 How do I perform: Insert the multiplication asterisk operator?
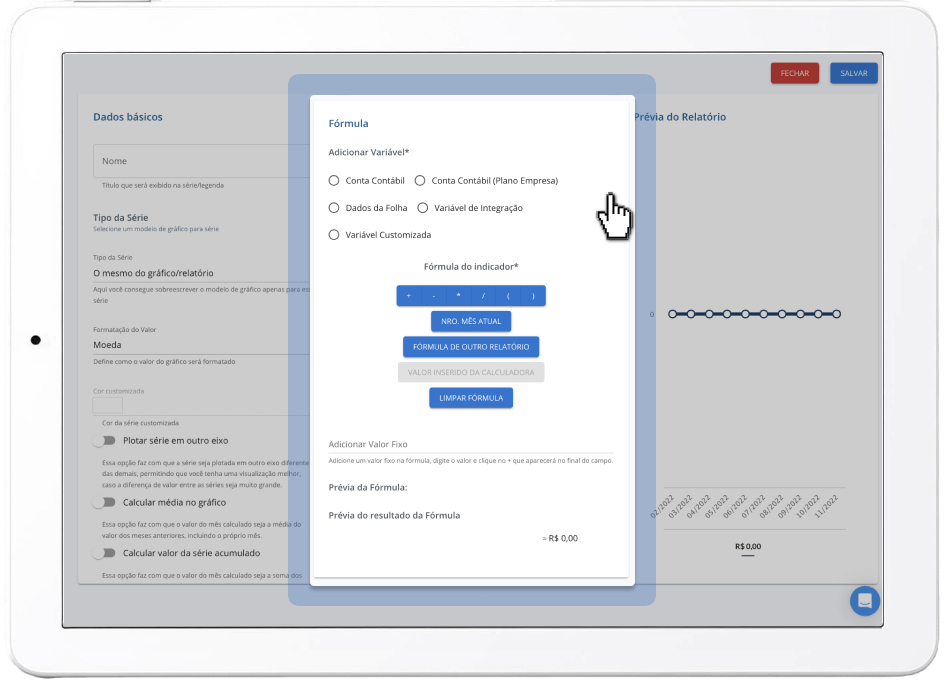point(459,296)
